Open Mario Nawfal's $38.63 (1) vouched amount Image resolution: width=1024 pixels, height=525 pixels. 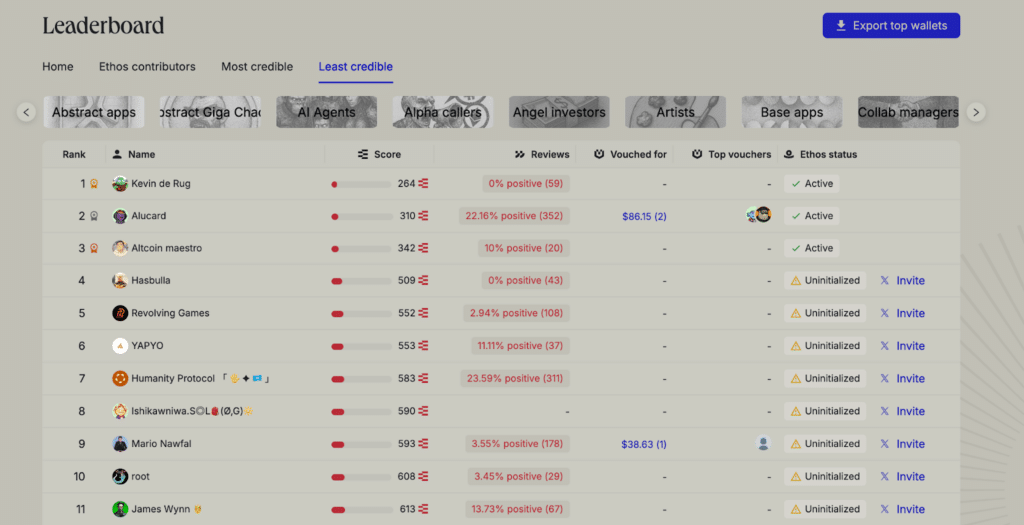[644, 444]
